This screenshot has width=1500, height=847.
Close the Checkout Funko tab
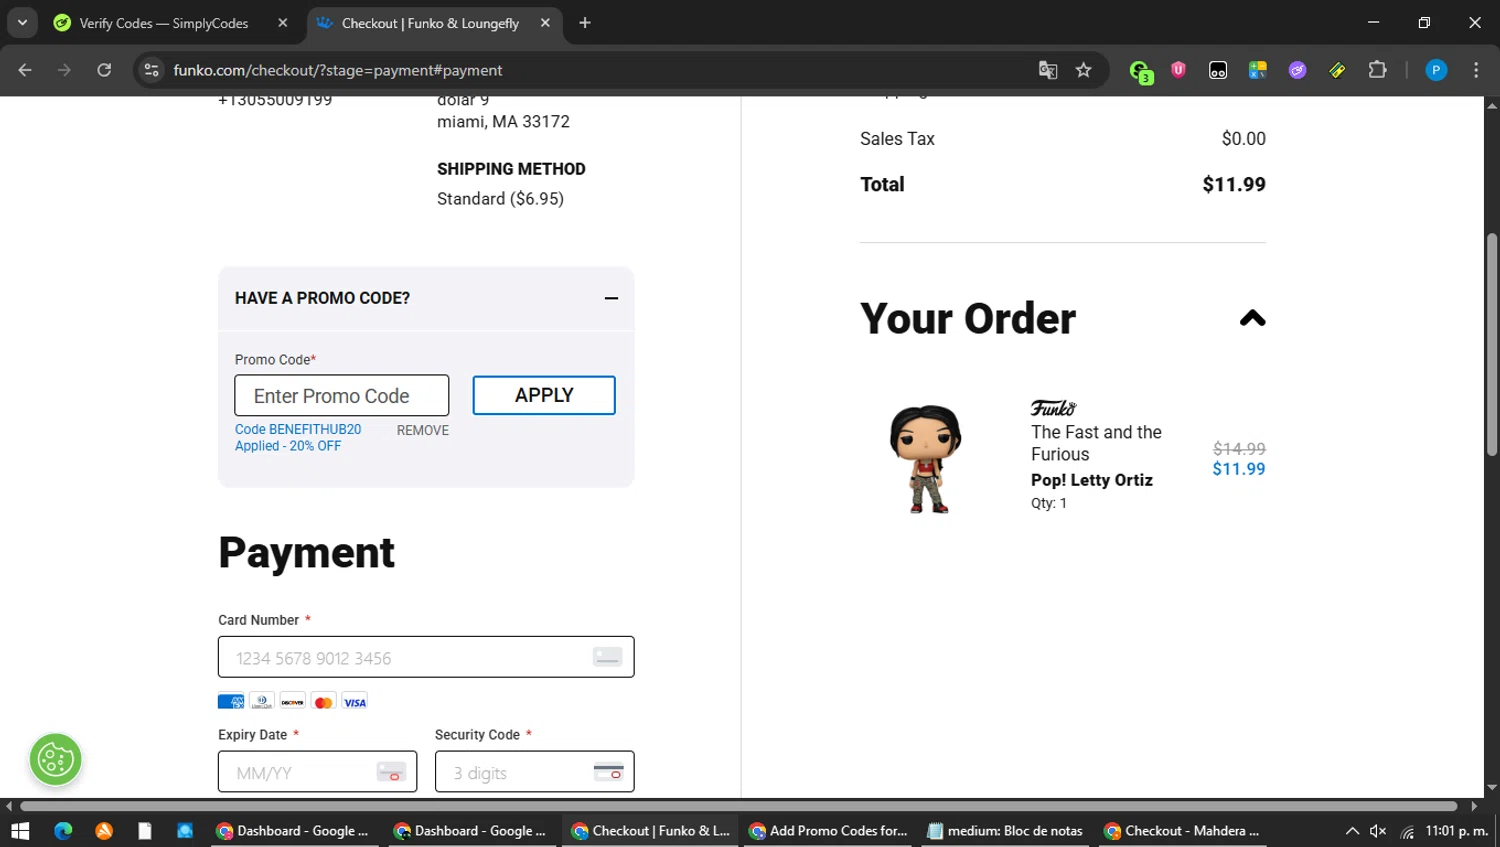coord(545,23)
